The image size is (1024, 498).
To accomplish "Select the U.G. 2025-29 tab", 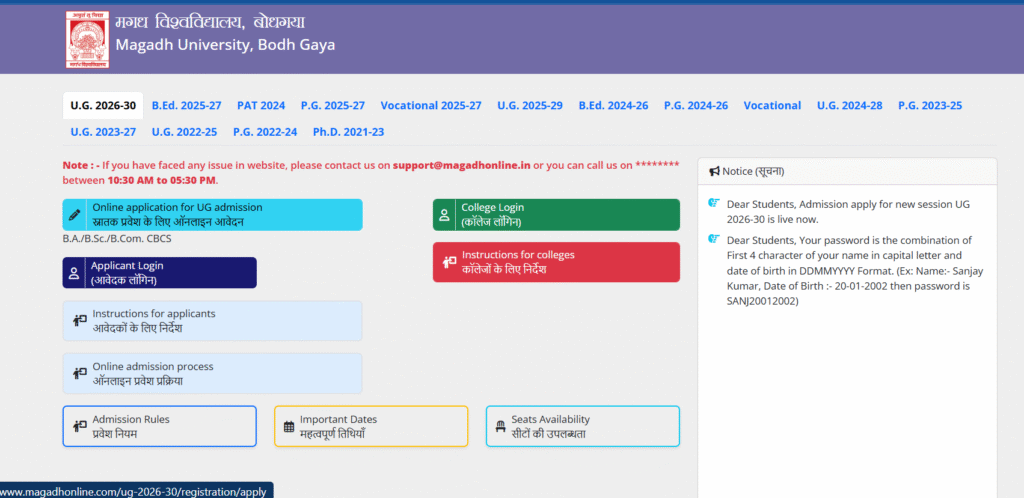I will coord(530,105).
